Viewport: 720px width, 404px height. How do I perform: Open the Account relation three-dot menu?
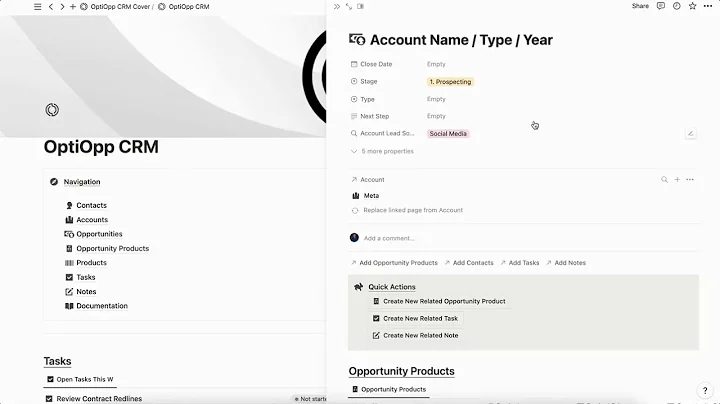pos(690,180)
